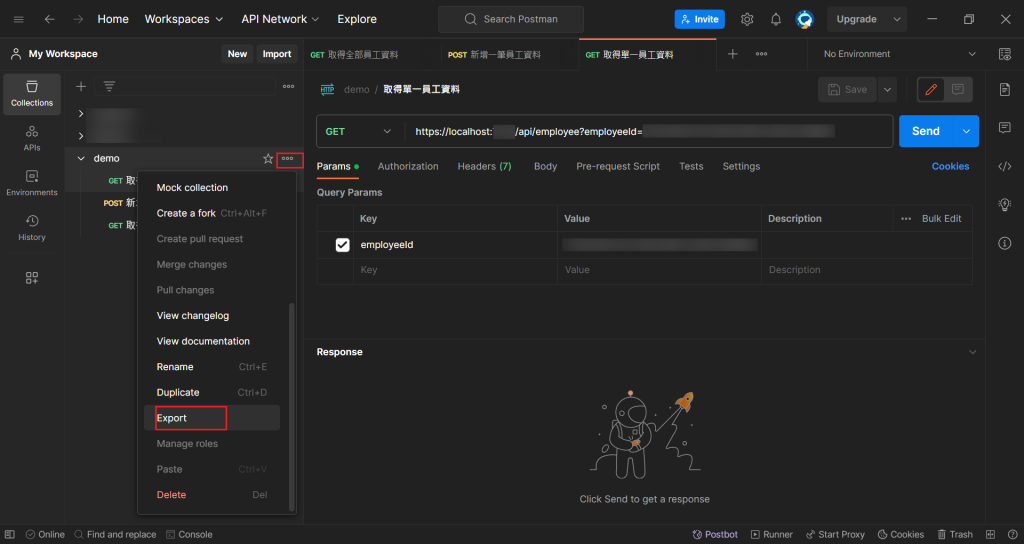The width and height of the screenshot is (1024, 544).
Task: Click the New button
Action: click(x=237, y=54)
